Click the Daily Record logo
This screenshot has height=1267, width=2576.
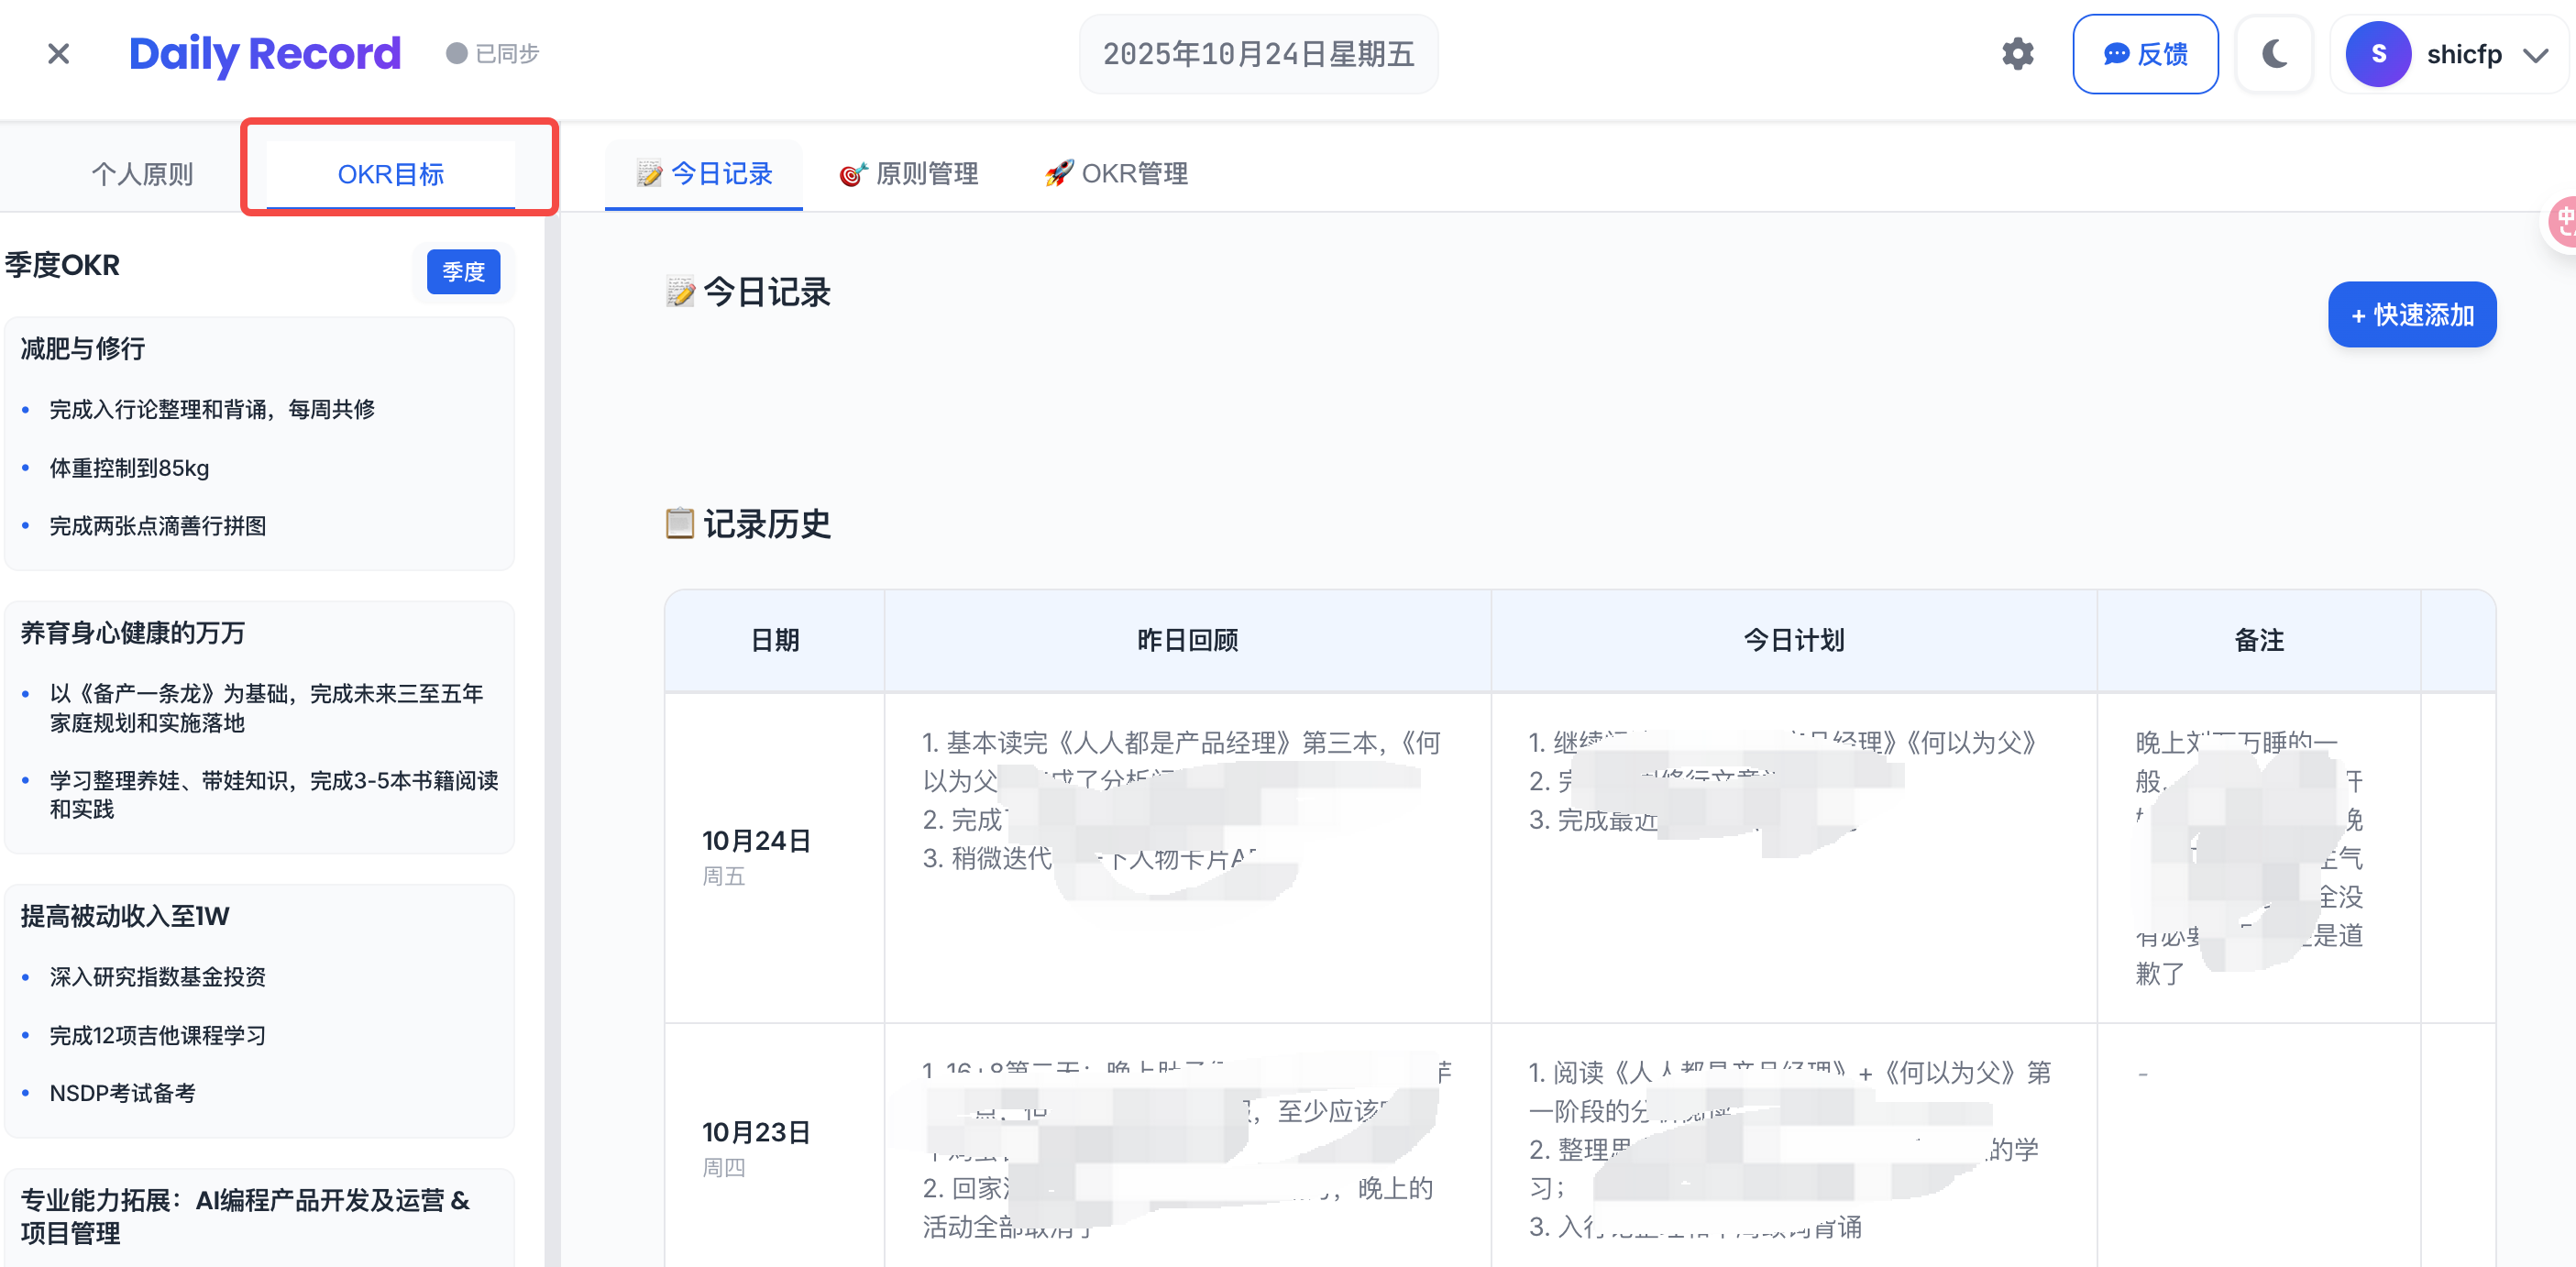click(265, 54)
